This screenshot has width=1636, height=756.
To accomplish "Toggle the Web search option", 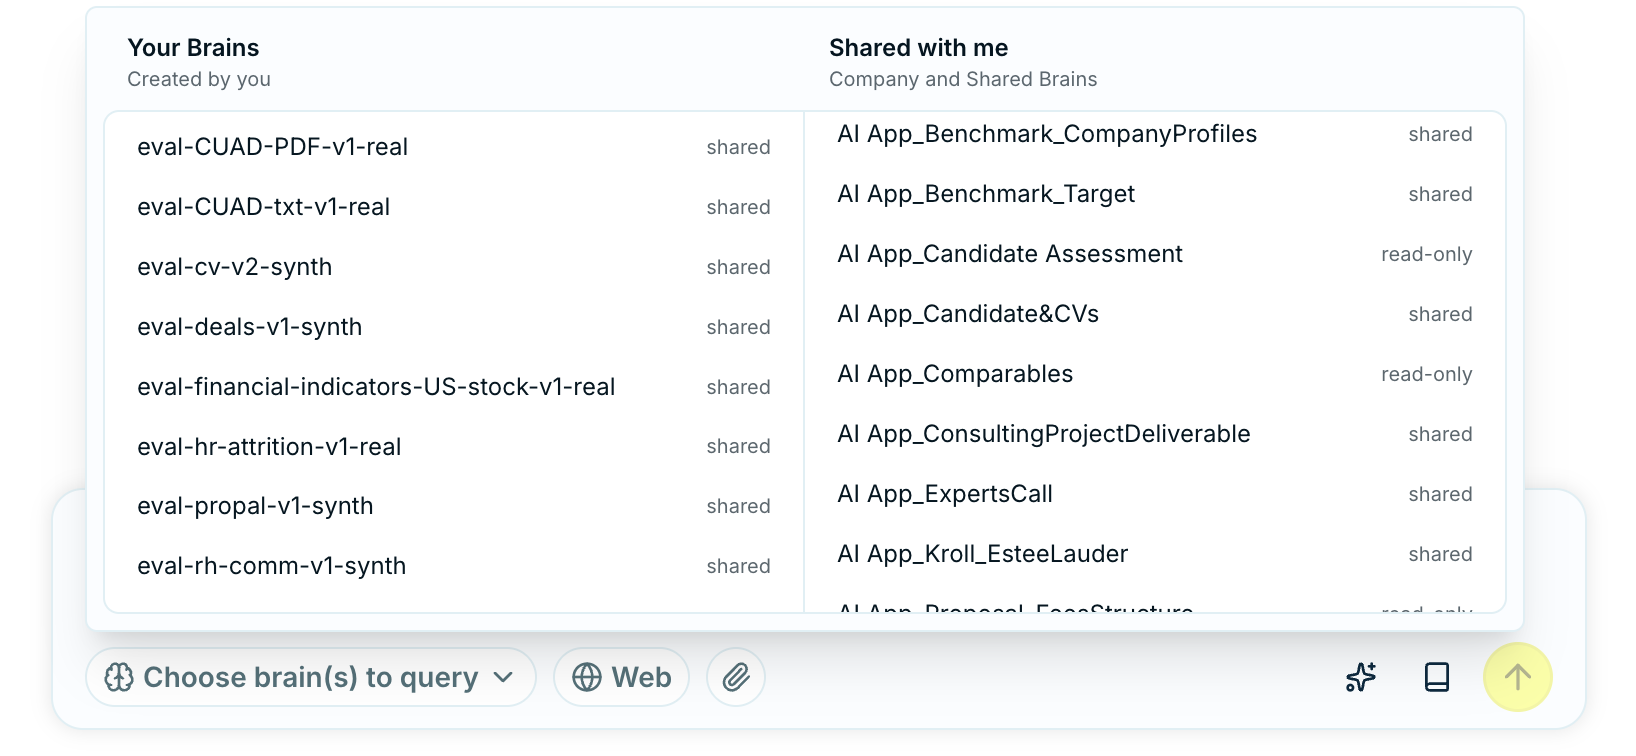I will (621, 677).
